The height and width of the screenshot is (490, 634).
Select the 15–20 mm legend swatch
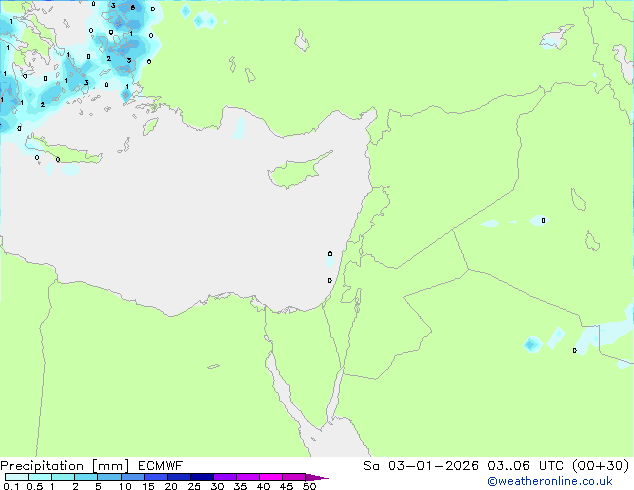pos(156,477)
